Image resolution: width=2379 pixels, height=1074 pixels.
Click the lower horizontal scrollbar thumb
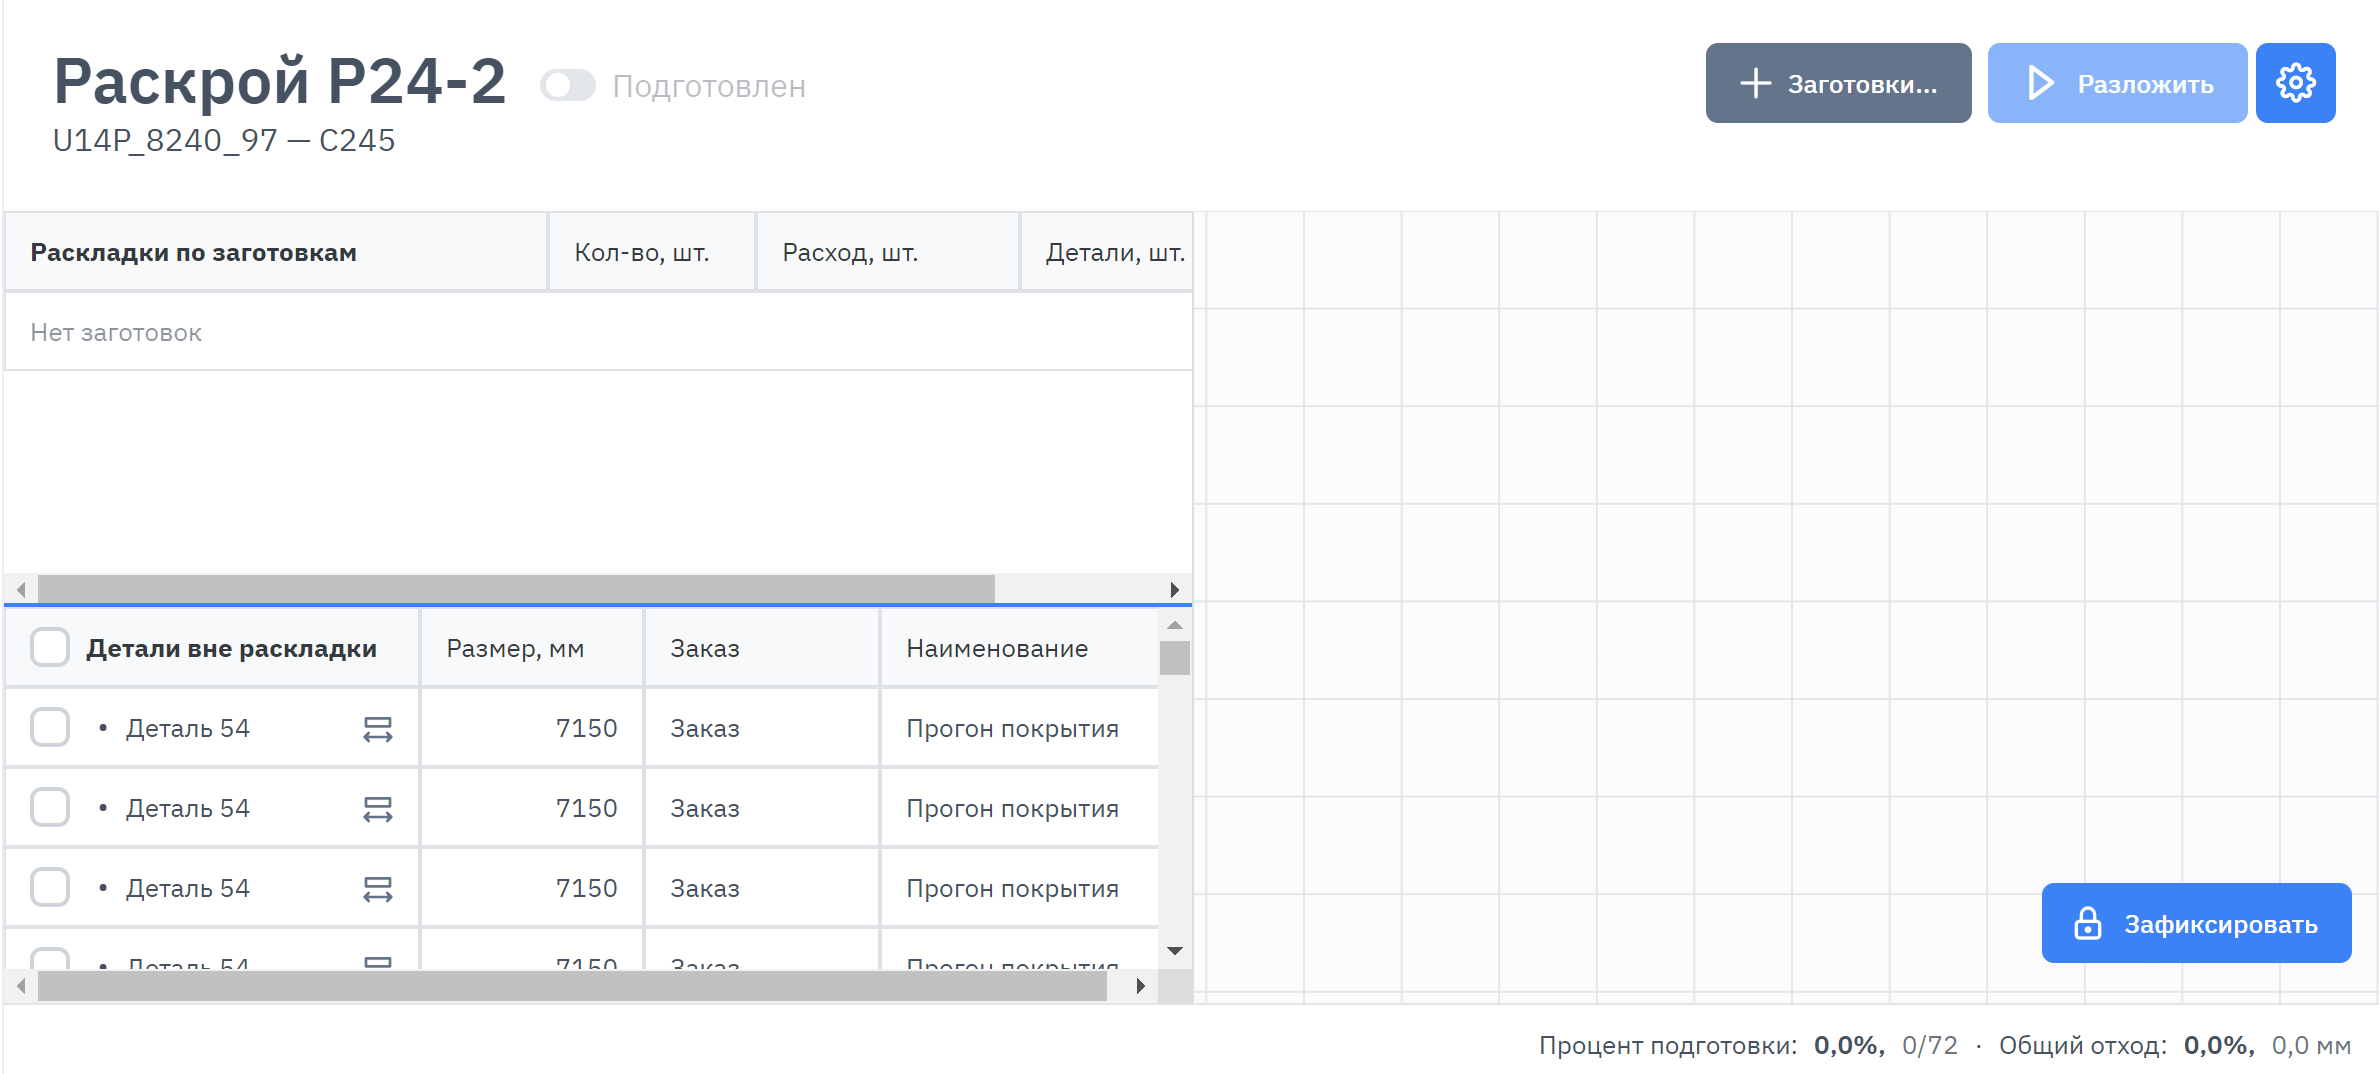click(x=572, y=986)
